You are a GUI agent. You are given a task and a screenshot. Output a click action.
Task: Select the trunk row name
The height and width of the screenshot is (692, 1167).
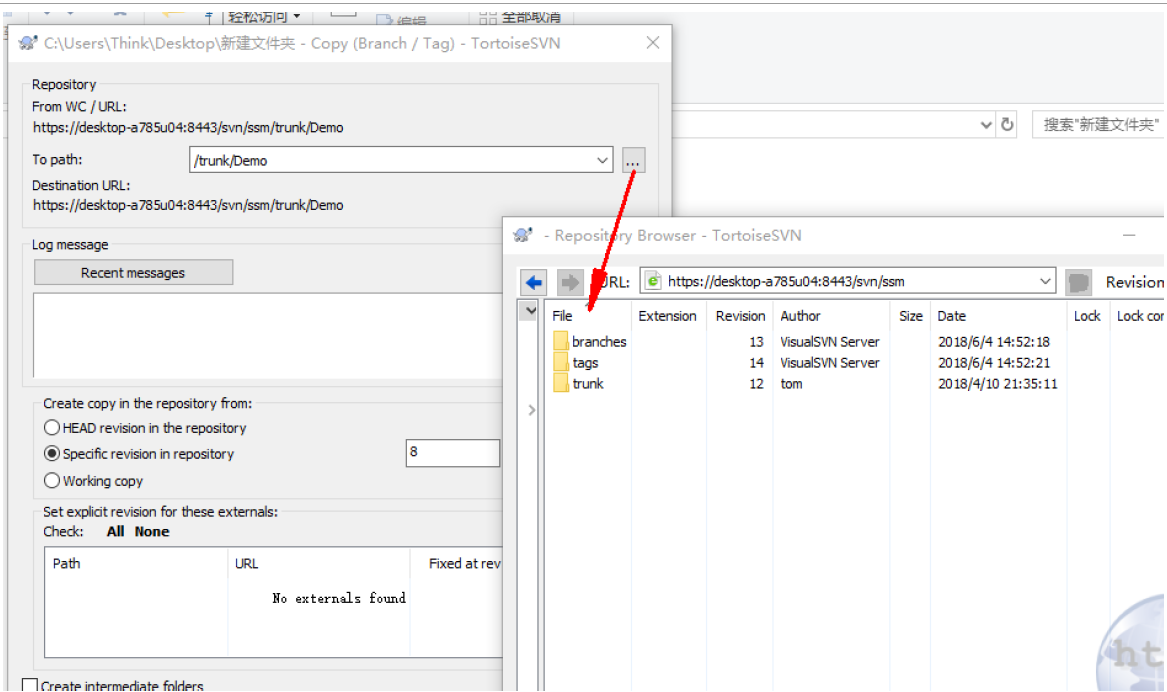[x=588, y=383]
